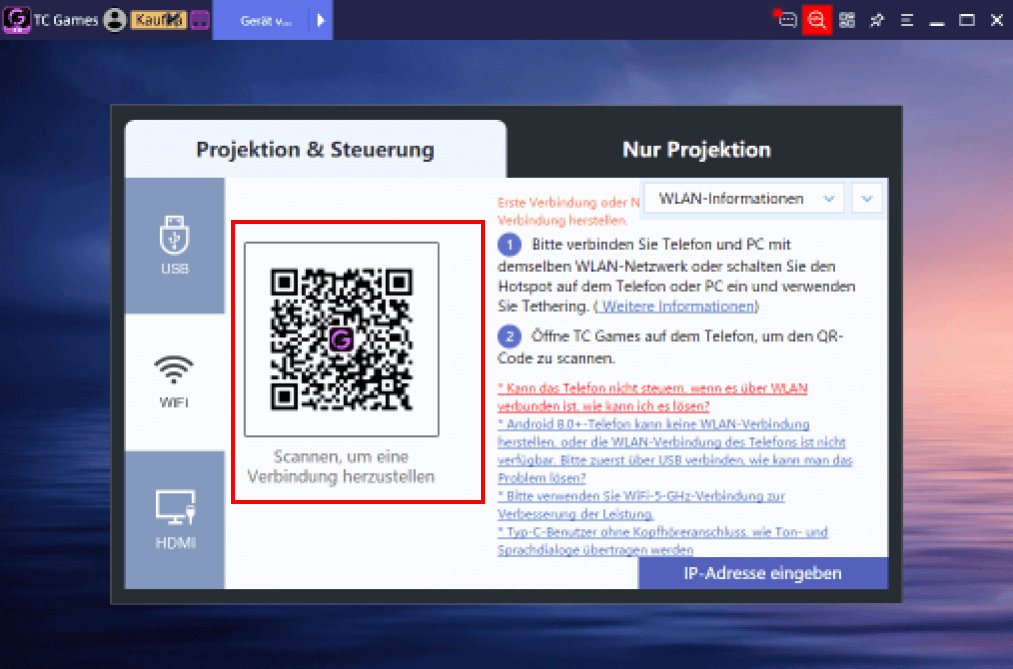The width and height of the screenshot is (1013, 669).
Task: Click step 1 'Bitte verbinden Sie Telefon' text
Action: point(676,276)
